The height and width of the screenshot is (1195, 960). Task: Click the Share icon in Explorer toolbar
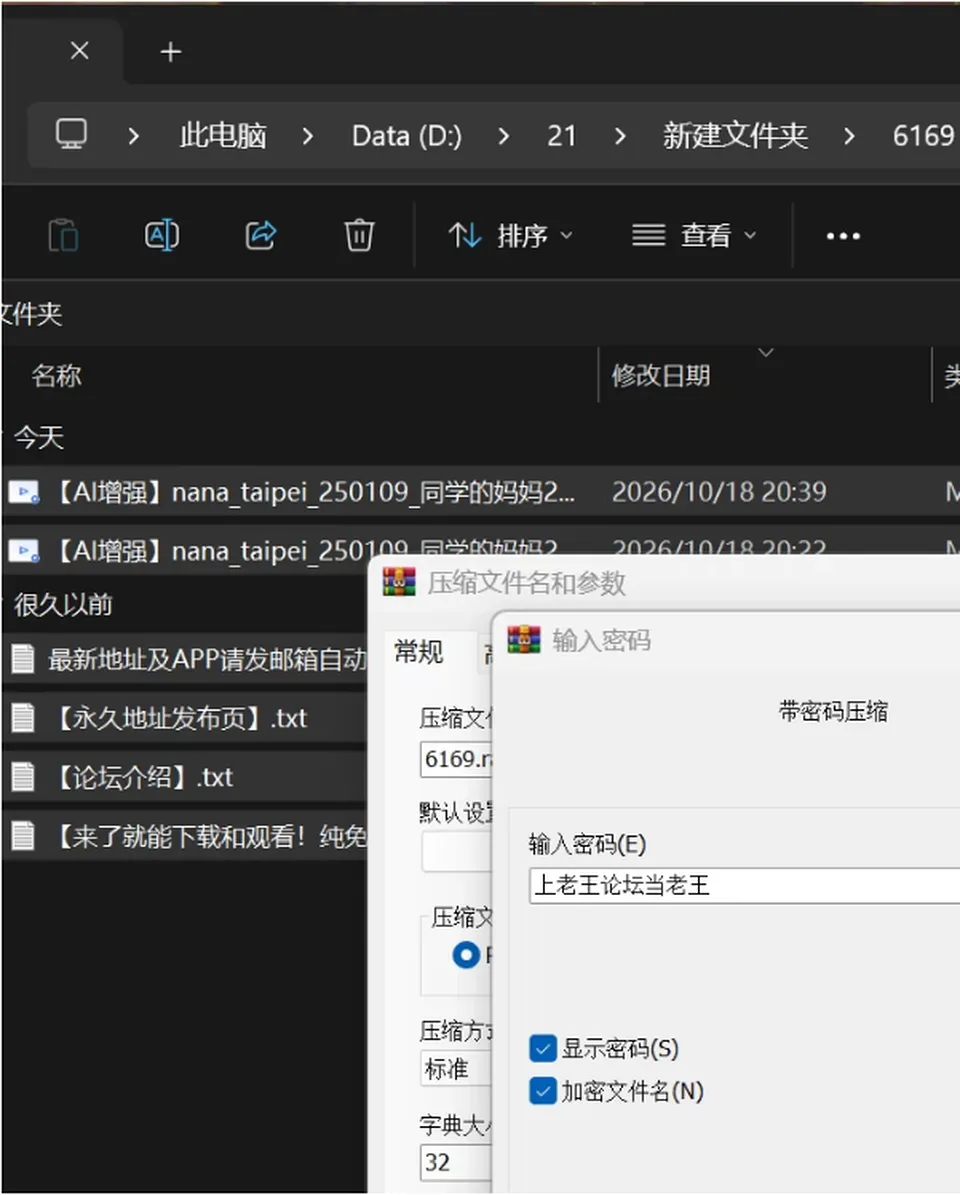(261, 235)
